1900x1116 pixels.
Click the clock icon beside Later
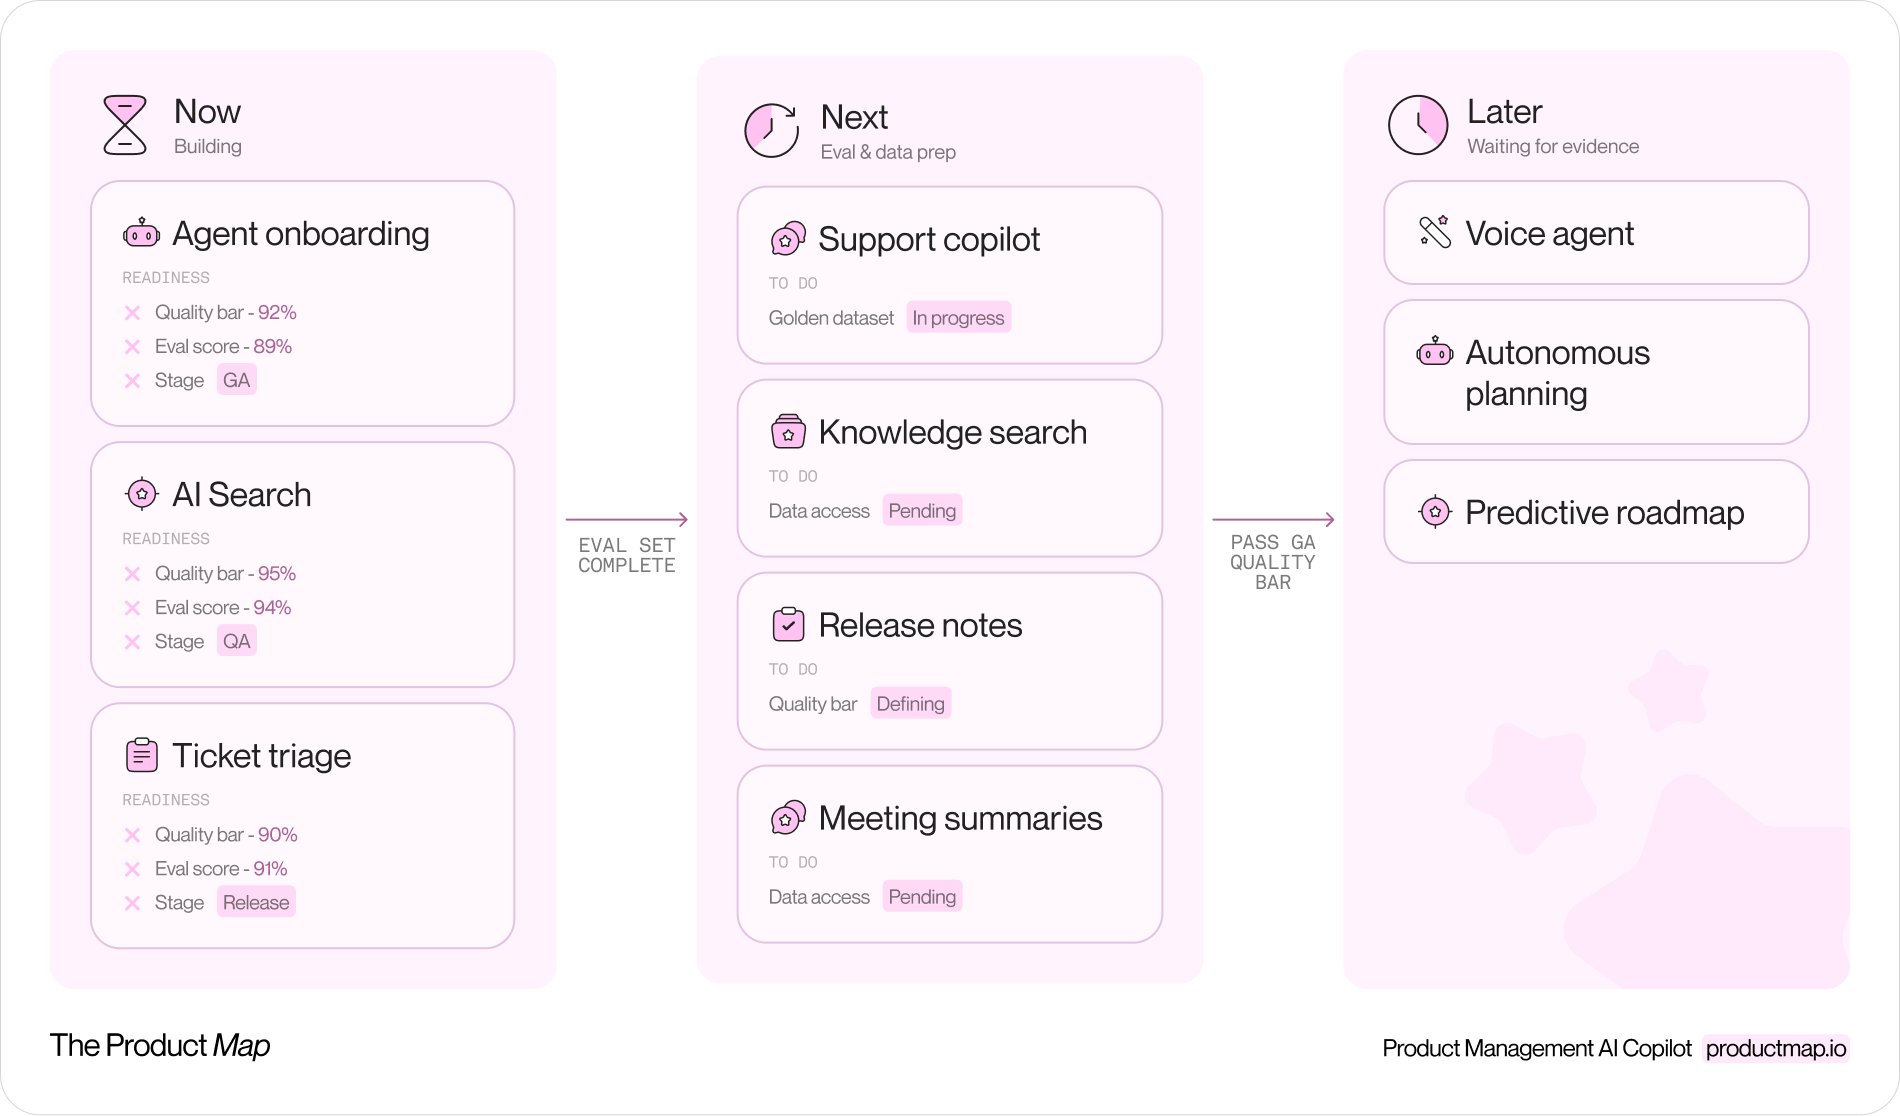[1418, 125]
